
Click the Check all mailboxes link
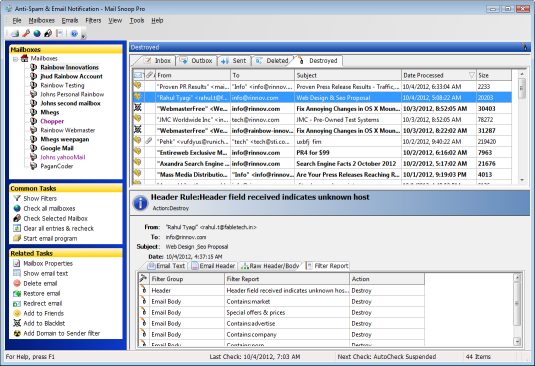49,208
